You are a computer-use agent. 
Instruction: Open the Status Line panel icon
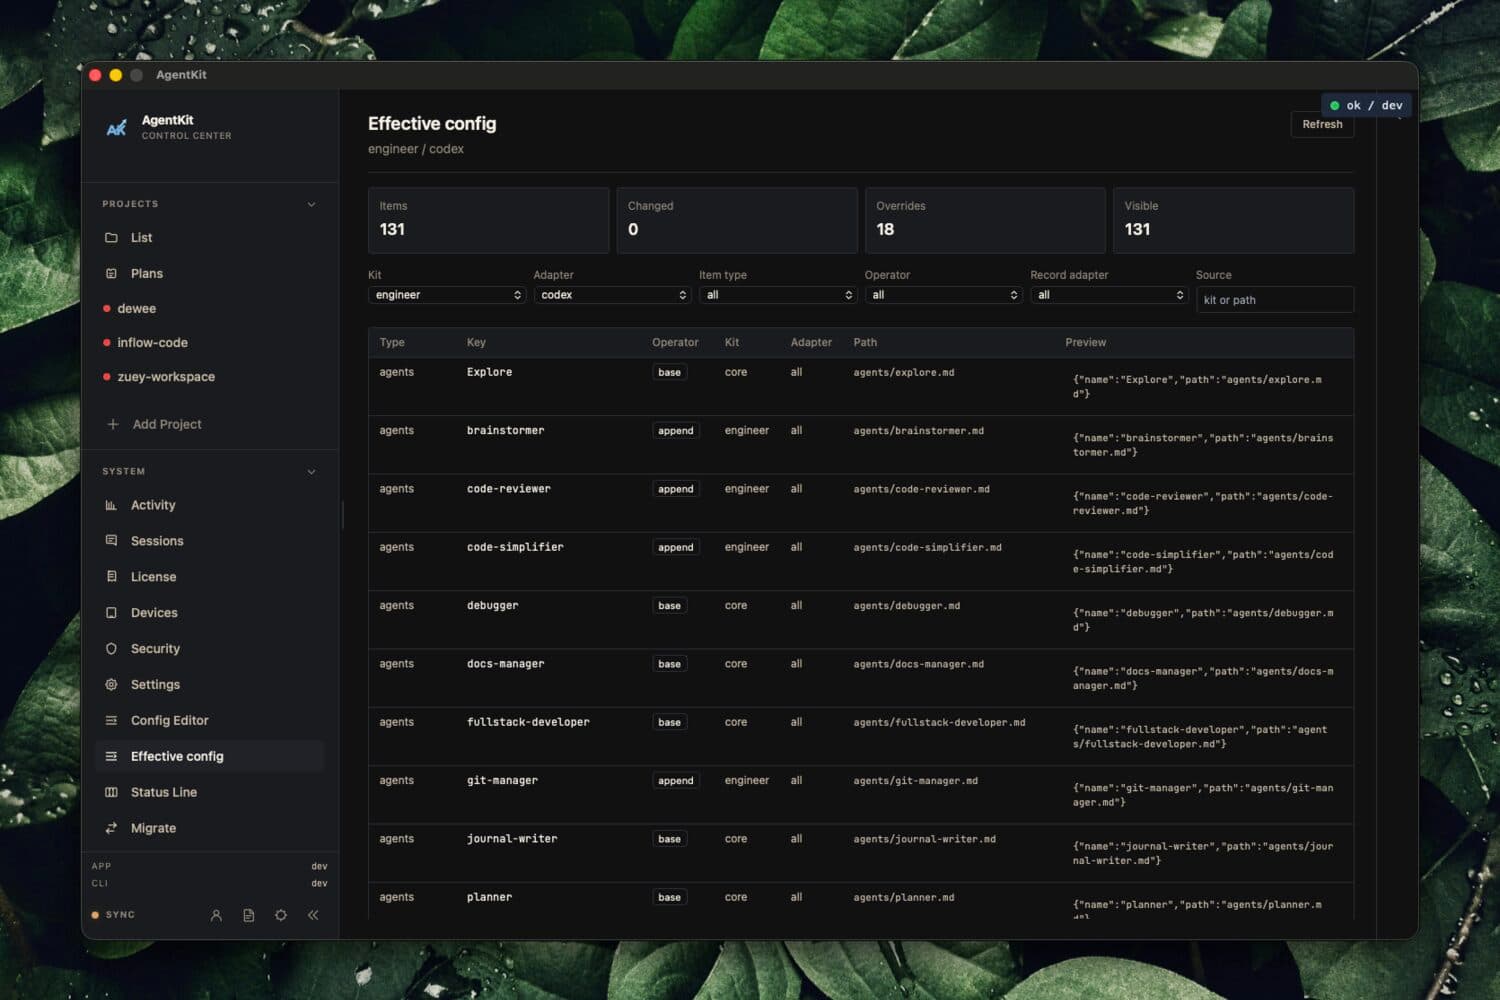(x=111, y=792)
